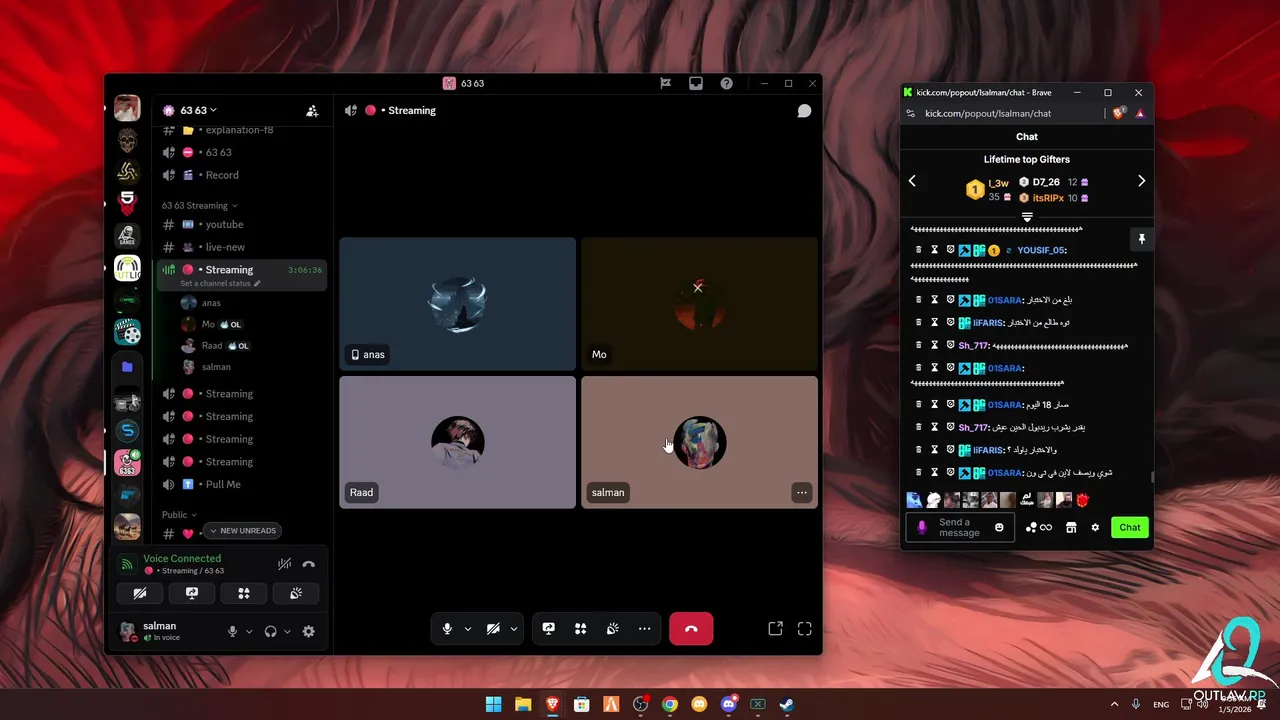This screenshot has height=720, width=1280.
Task: Open more options ellipsis in call control bar
Action: [x=644, y=629]
